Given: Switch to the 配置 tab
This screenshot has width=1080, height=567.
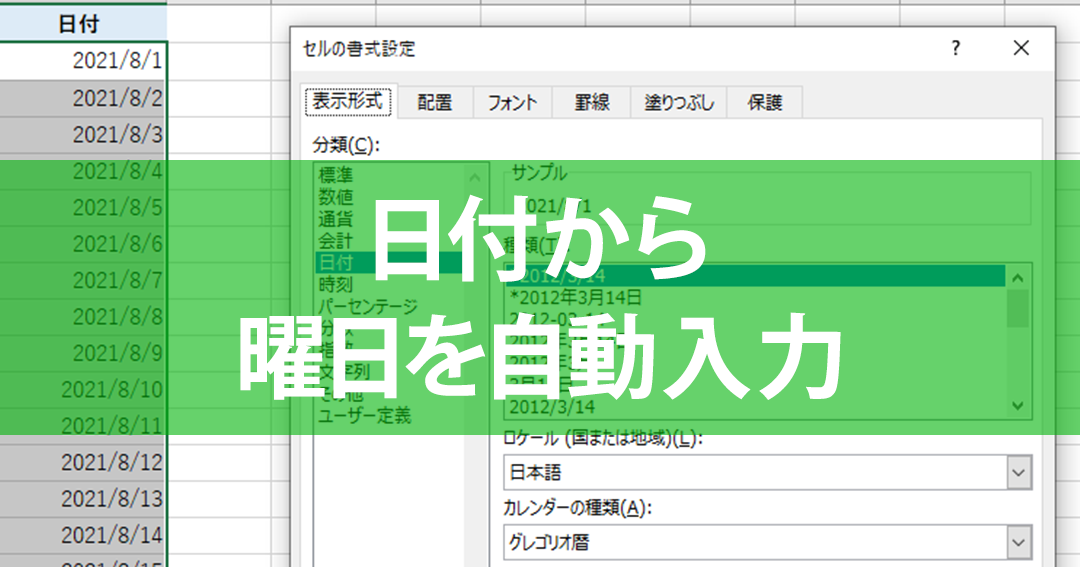Looking at the screenshot, I should [x=435, y=103].
